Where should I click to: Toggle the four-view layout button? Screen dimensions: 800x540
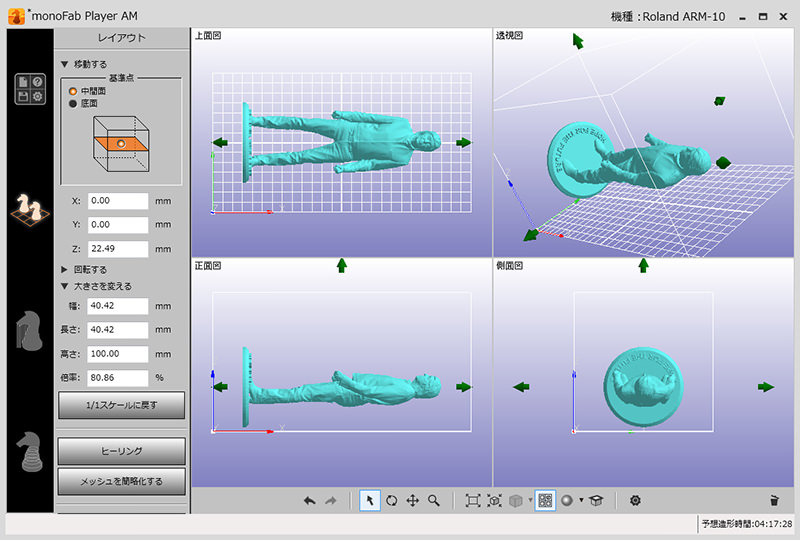click(x=545, y=500)
